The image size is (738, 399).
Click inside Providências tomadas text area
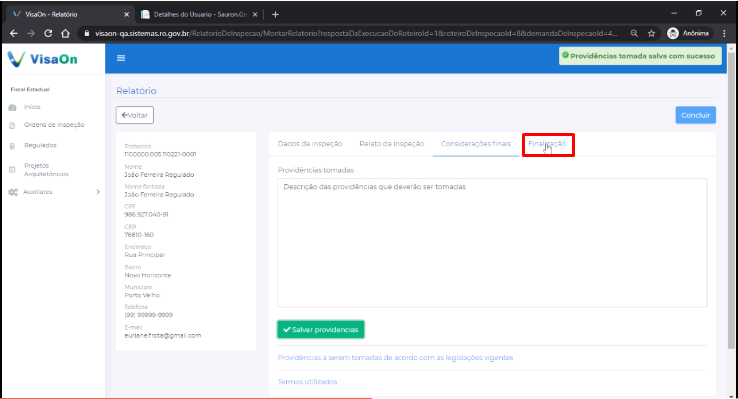point(492,243)
